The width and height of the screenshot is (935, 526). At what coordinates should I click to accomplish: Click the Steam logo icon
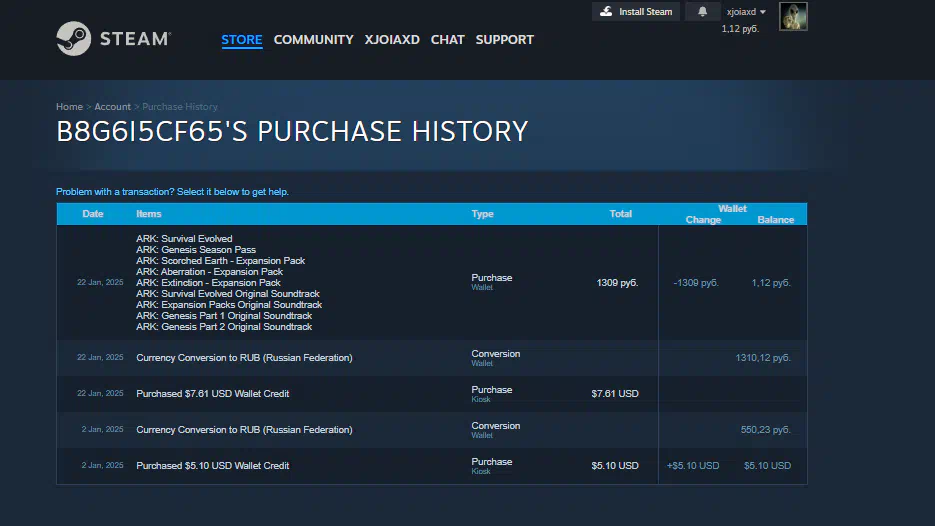(73, 39)
